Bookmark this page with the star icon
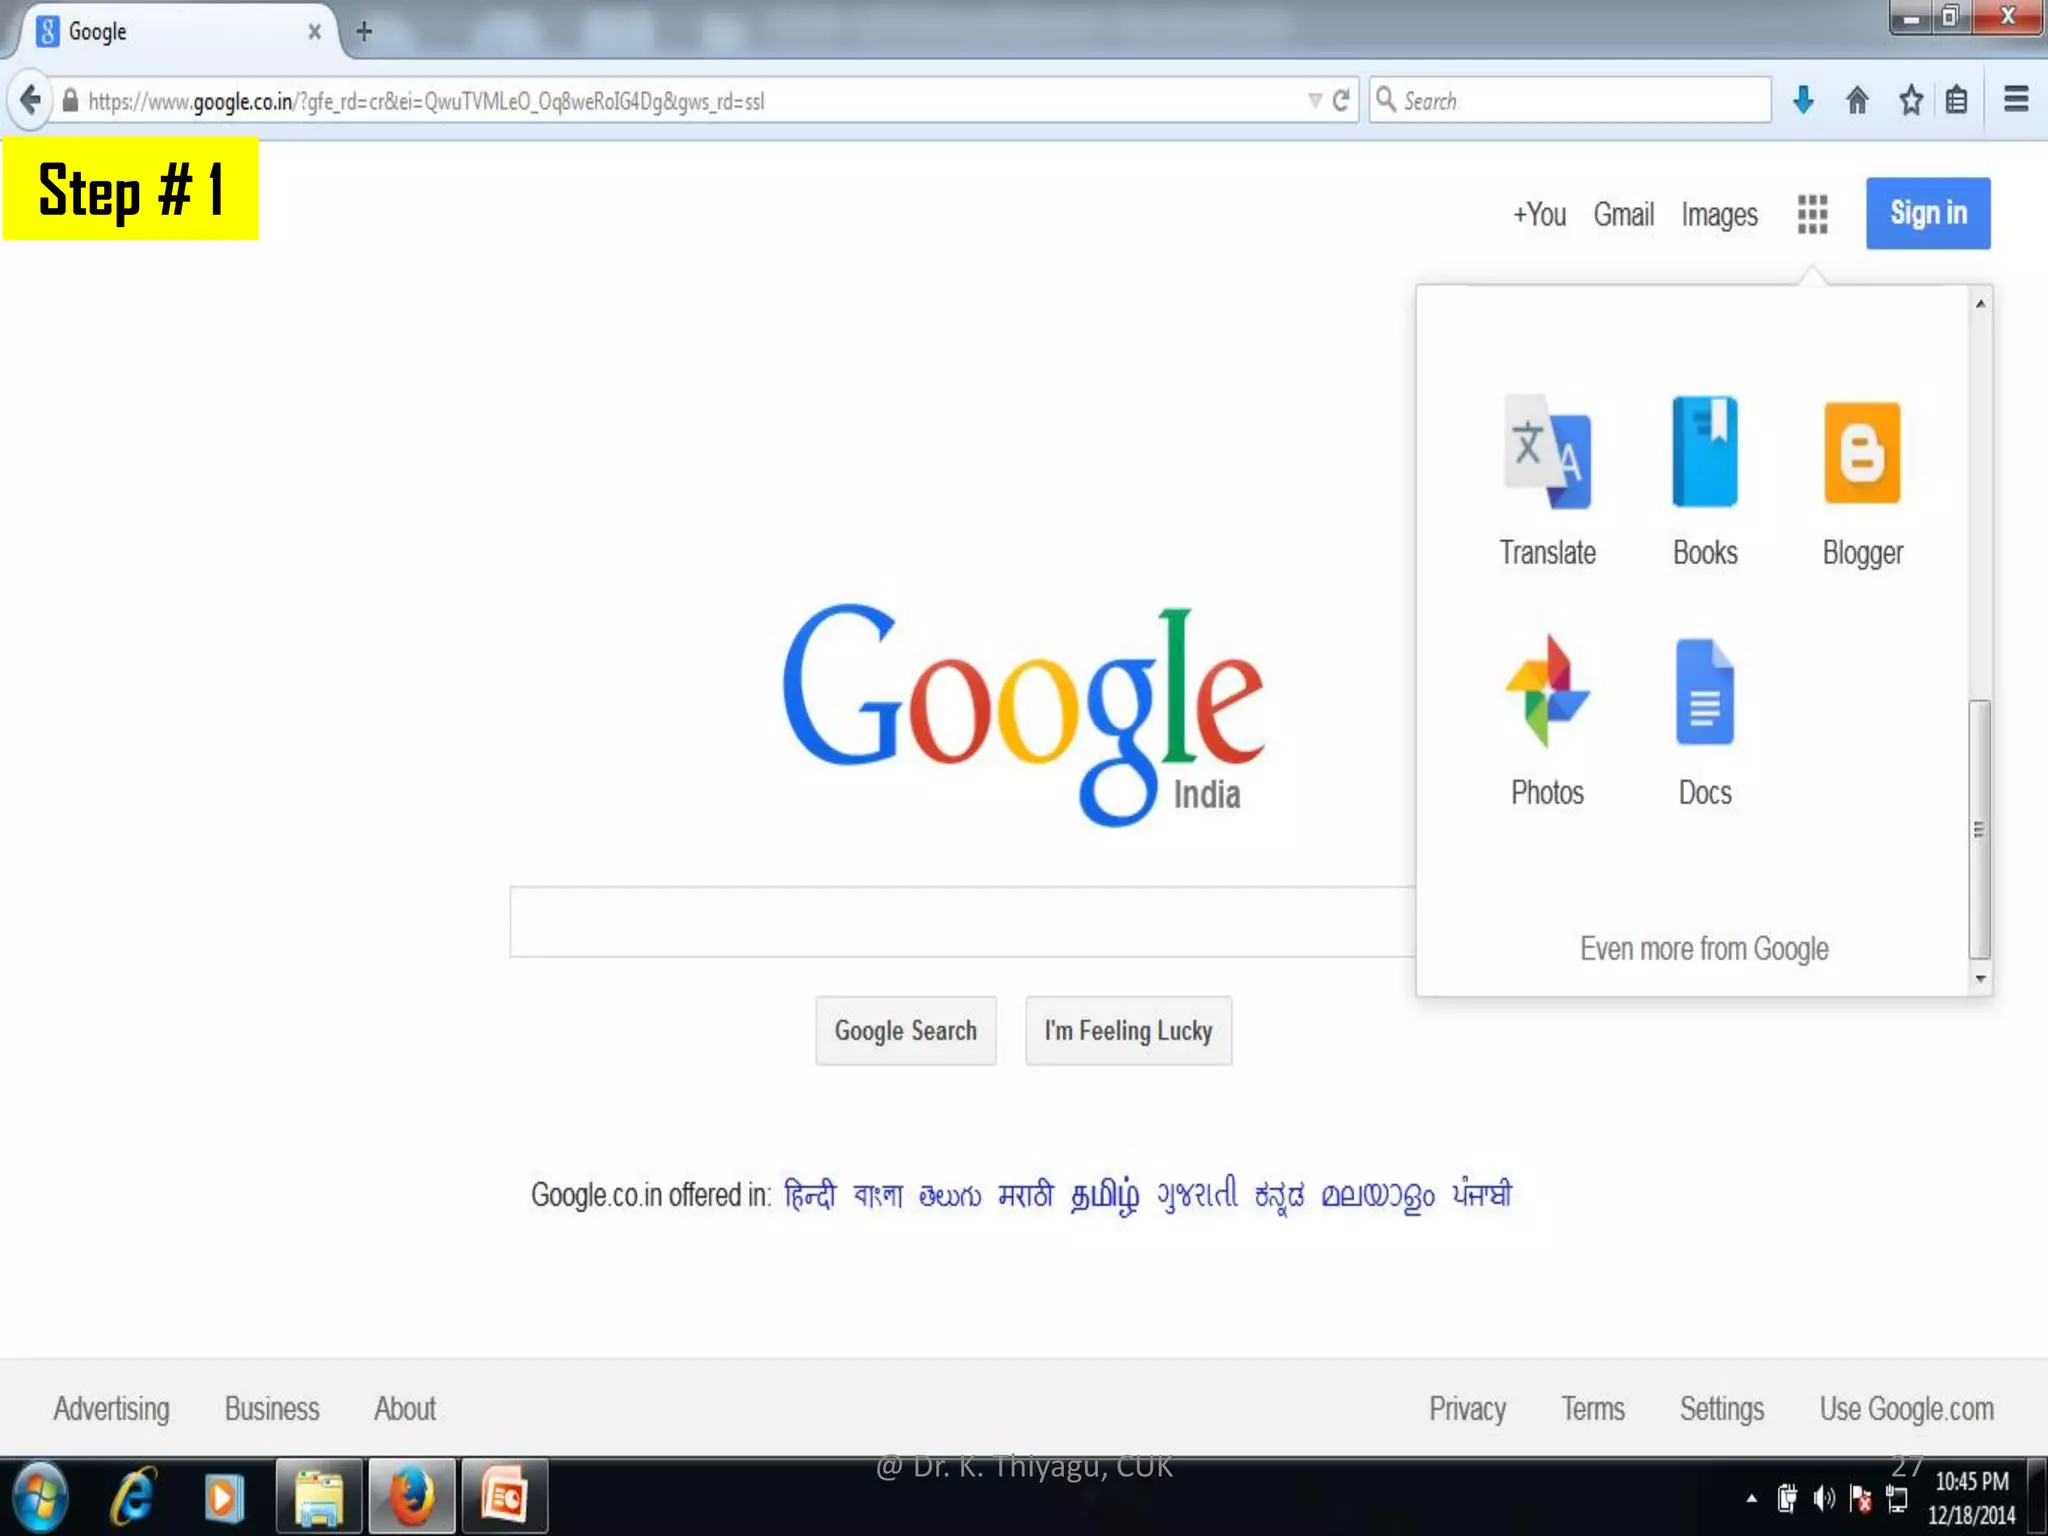Screen dimensions: 2048x1536 (1911, 100)
